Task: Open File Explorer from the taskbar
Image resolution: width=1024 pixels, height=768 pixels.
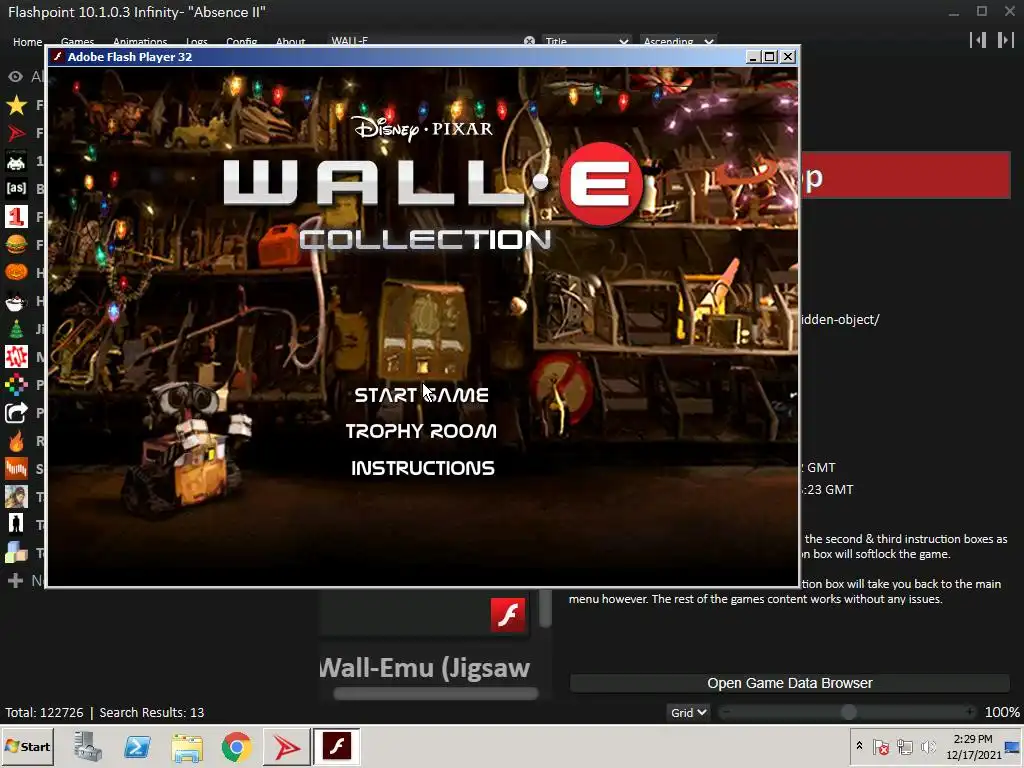Action: coord(187,746)
